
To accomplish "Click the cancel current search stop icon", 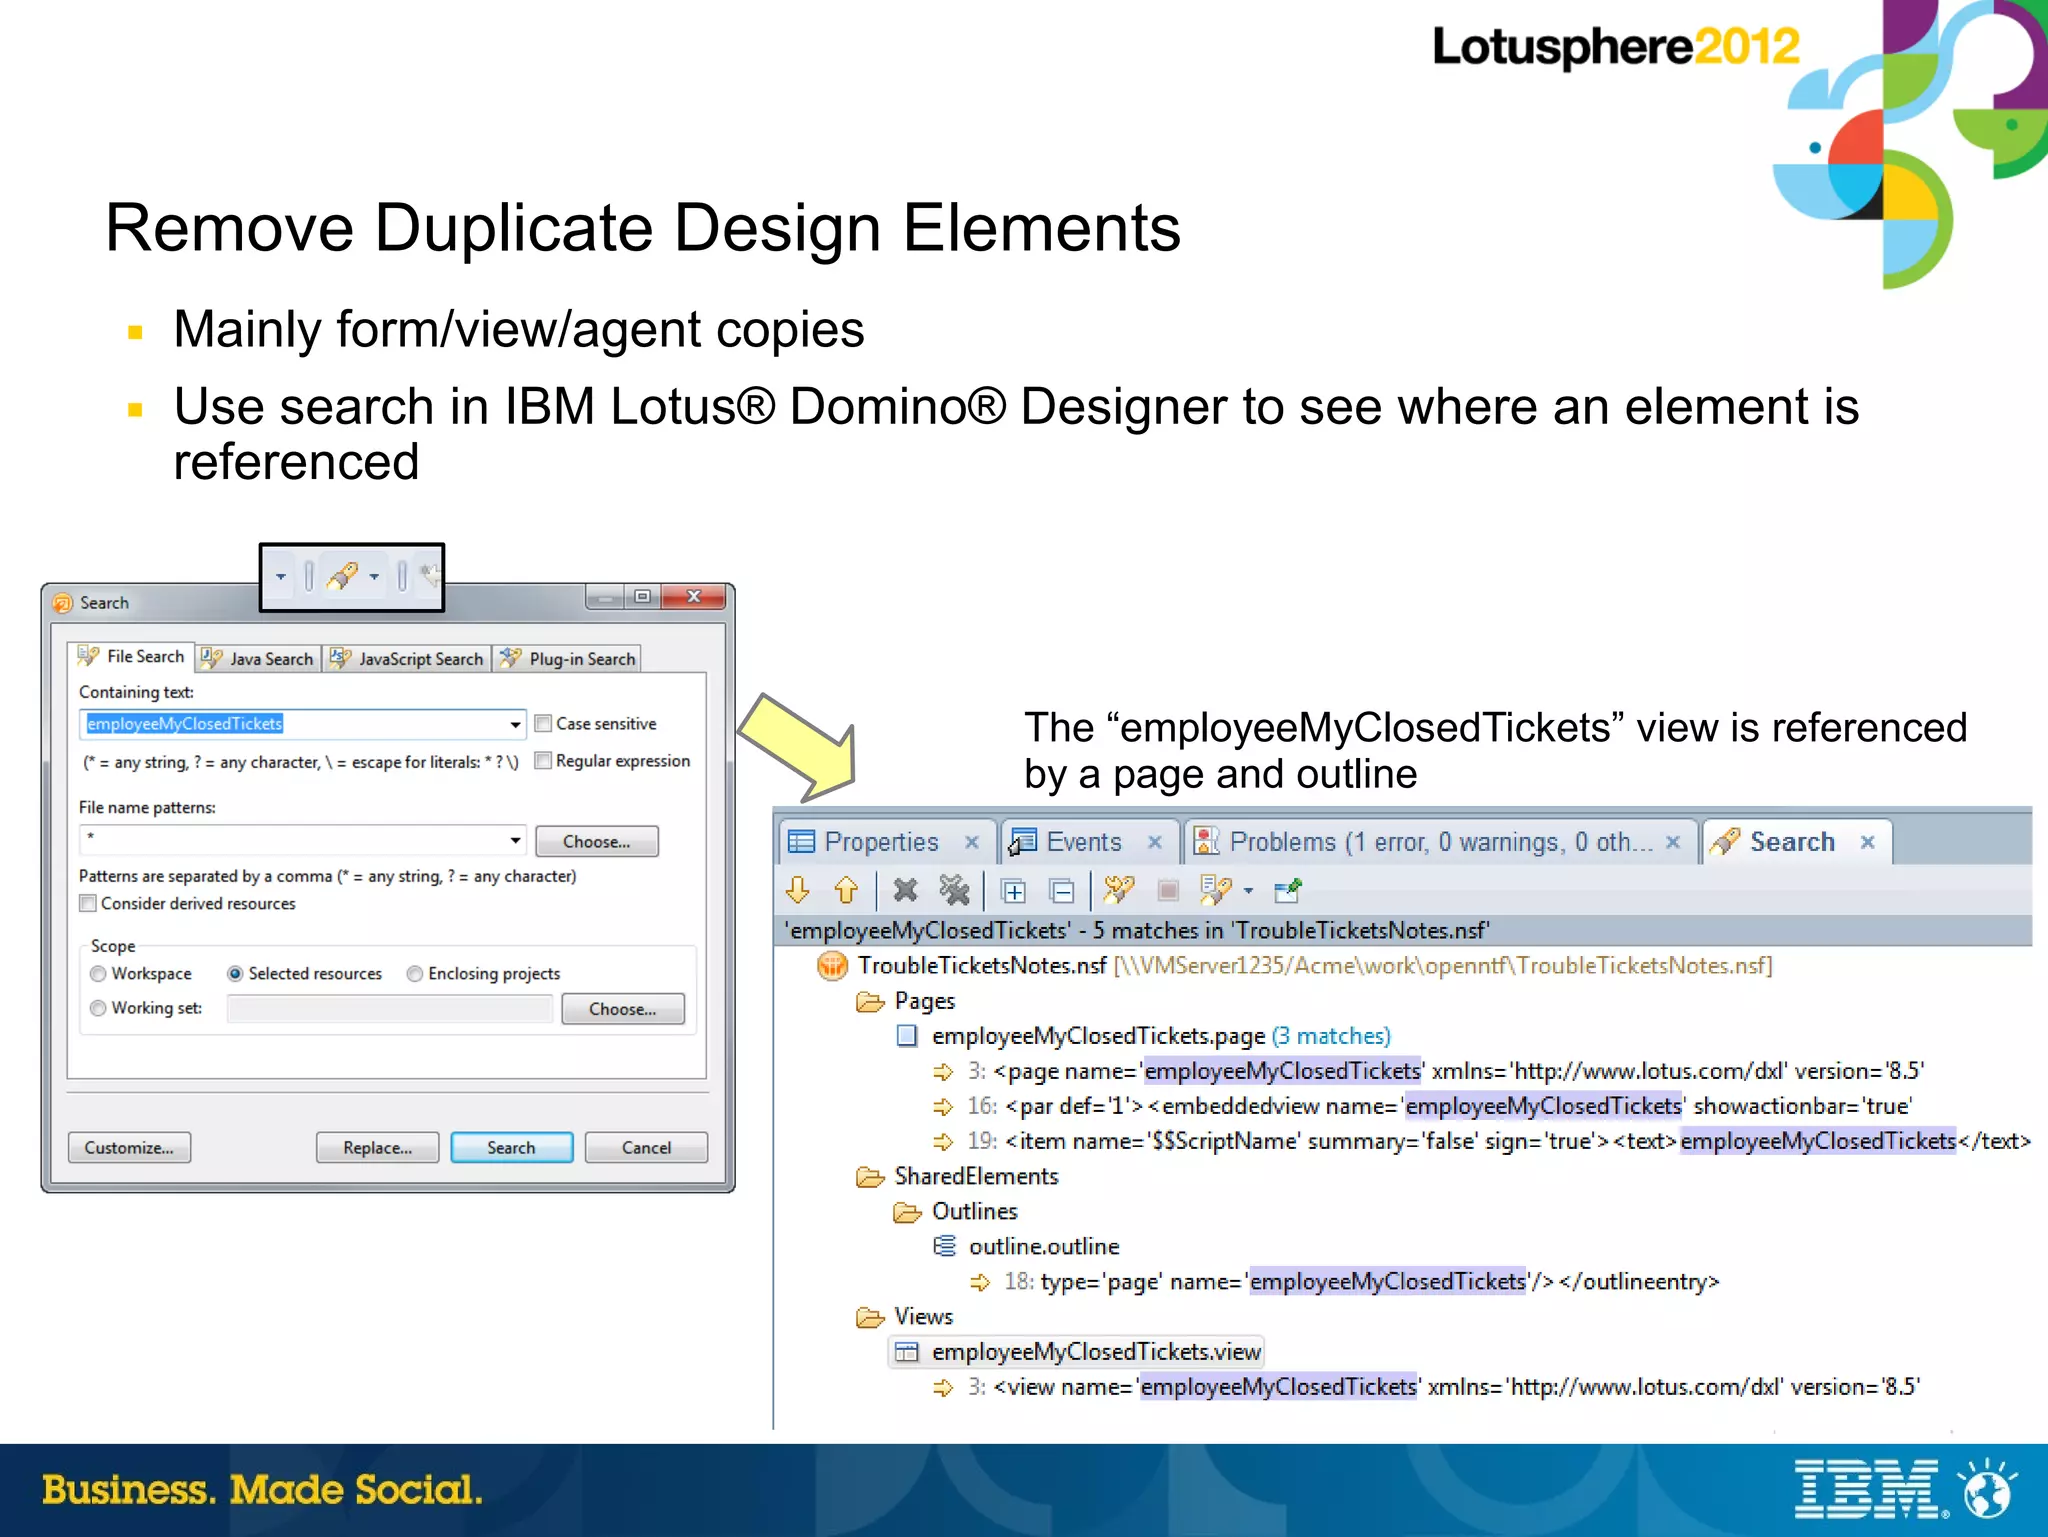I will pyautogui.click(x=1167, y=889).
